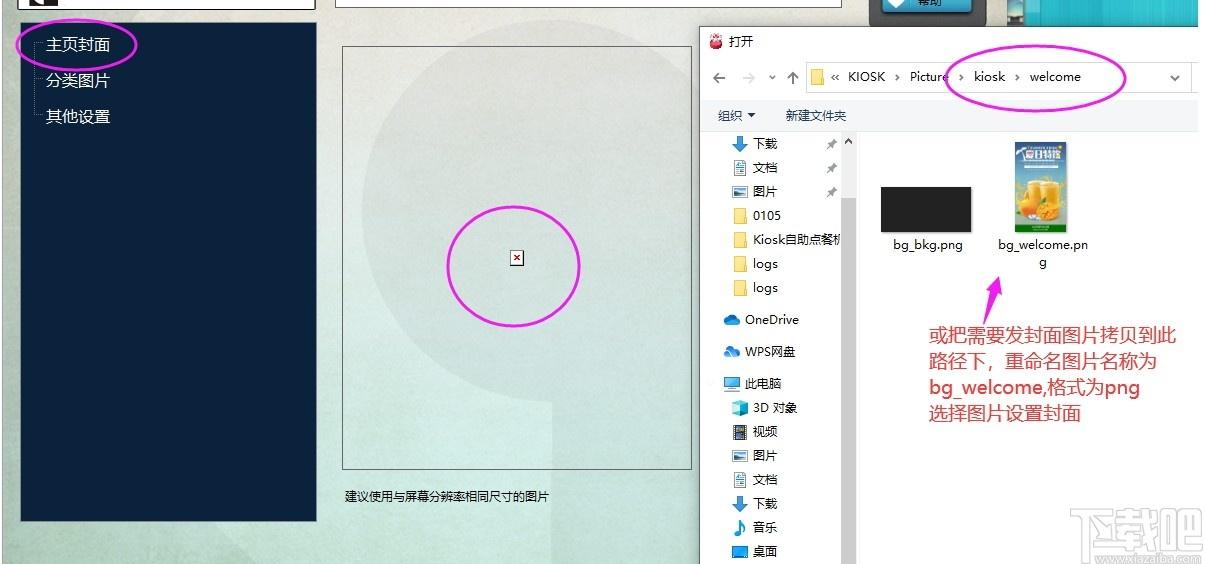Image resolution: width=1205 pixels, height=564 pixels.
Task: Open 图片 in quick access
Action: point(765,192)
